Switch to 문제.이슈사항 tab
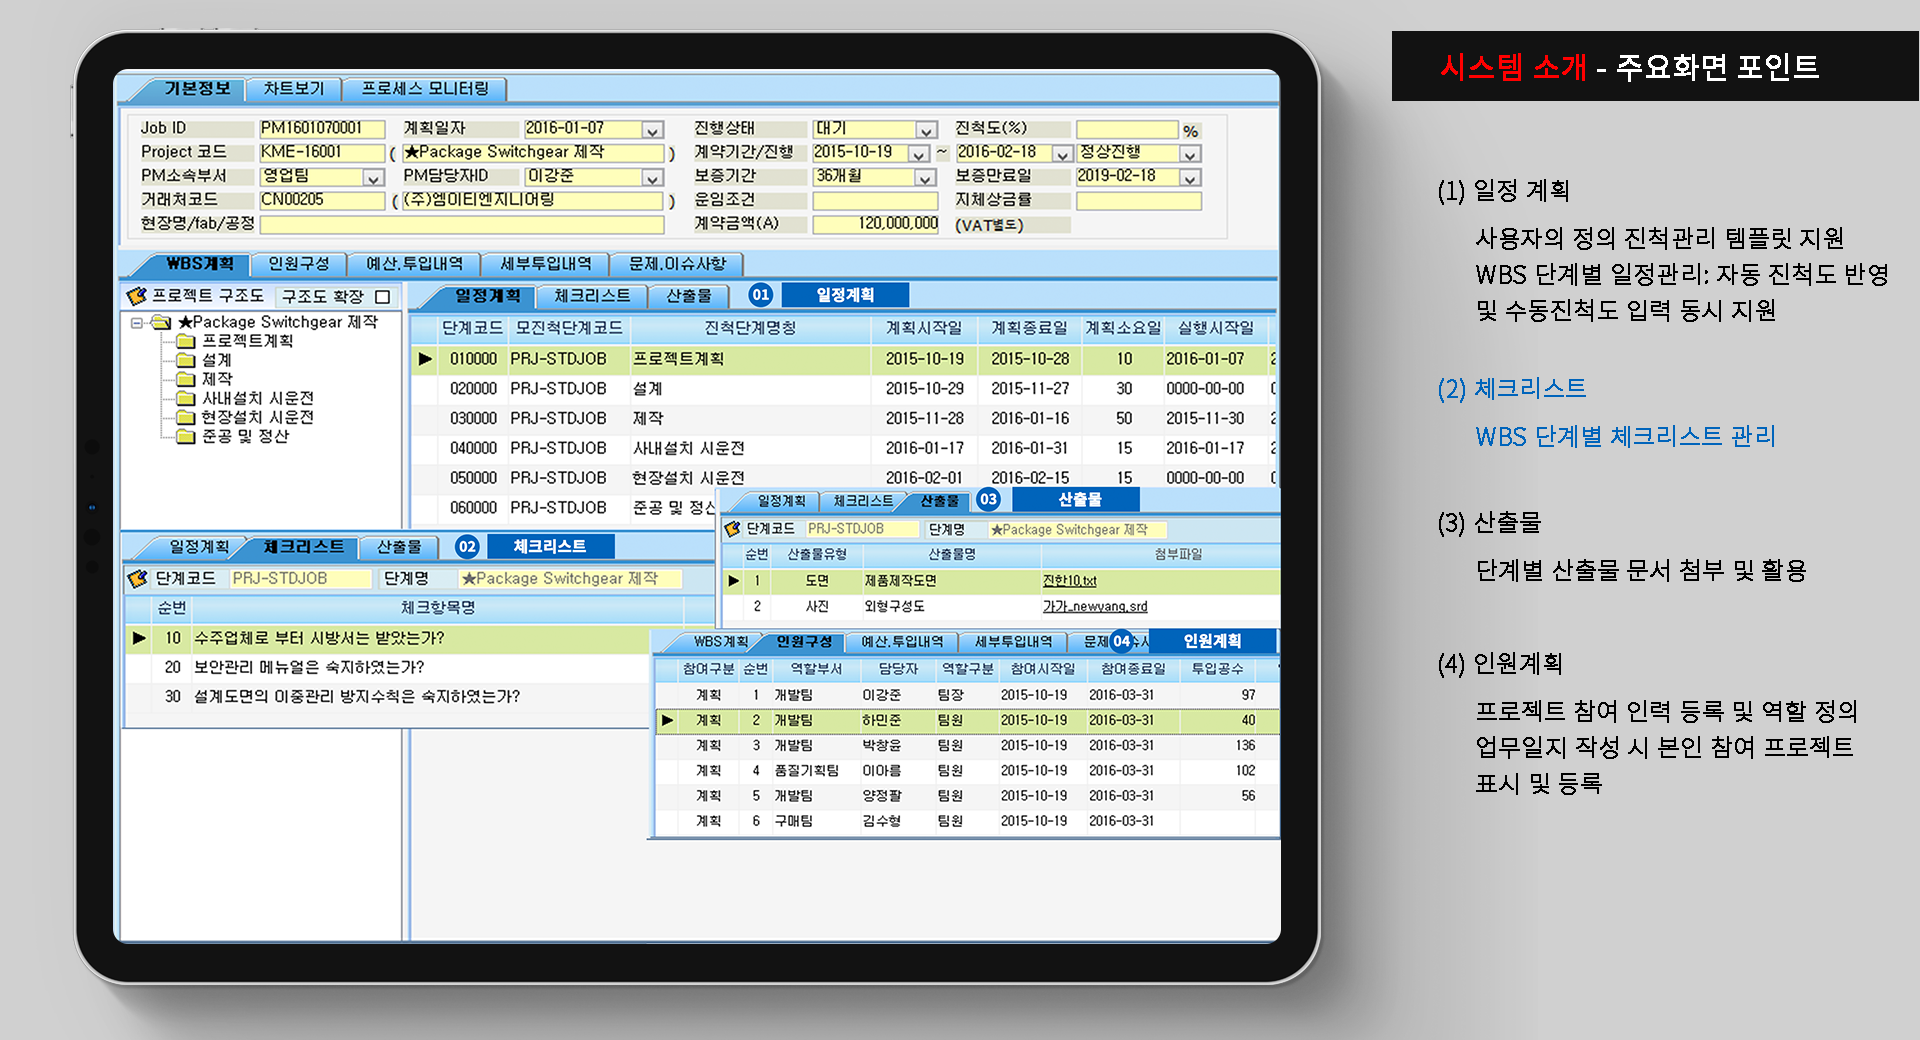Image resolution: width=1920 pixels, height=1040 pixels. (677, 264)
